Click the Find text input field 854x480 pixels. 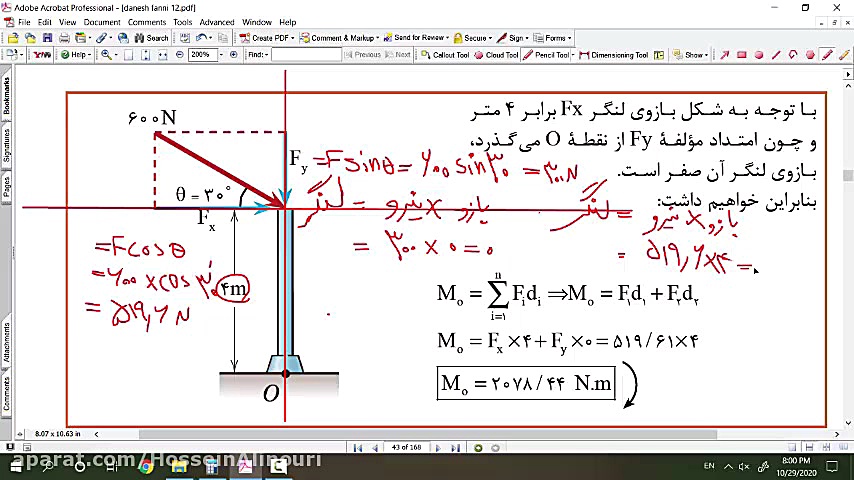point(306,55)
